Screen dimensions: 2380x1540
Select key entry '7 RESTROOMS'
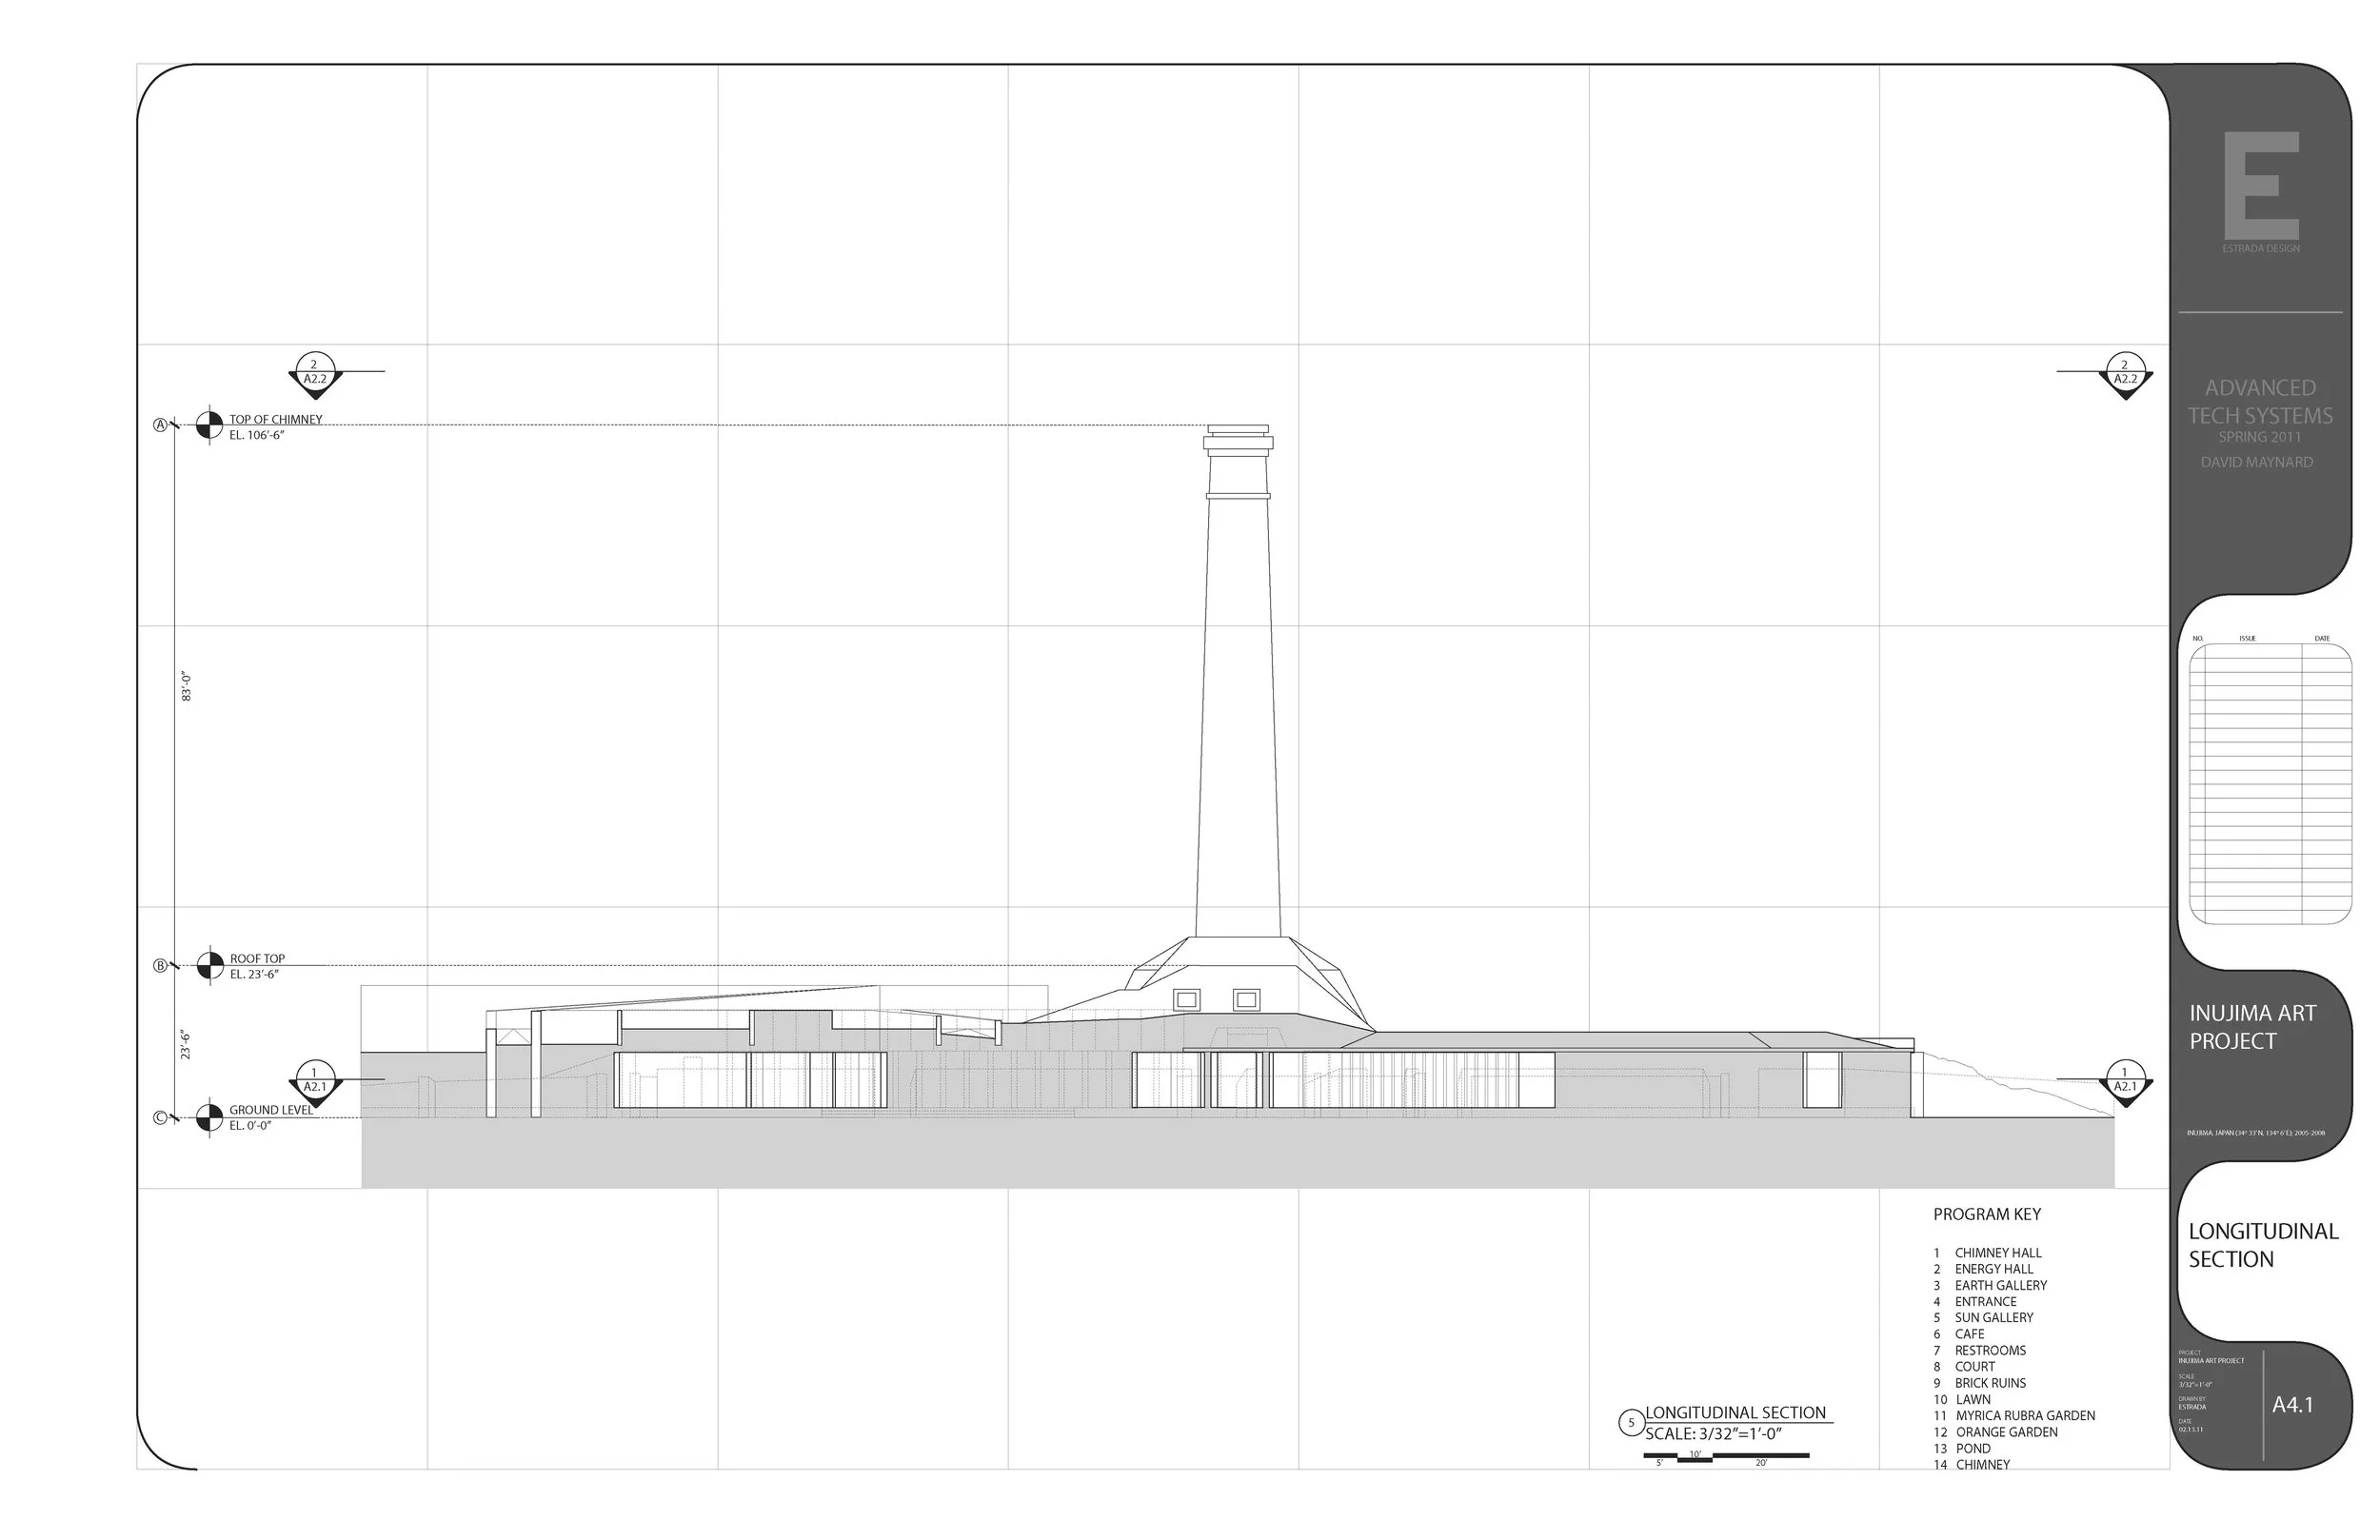pyautogui.click(x=1979, y=1351)
